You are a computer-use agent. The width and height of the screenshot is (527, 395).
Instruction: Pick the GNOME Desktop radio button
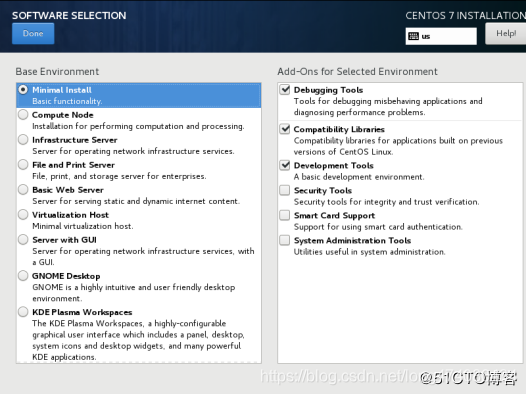[x=23, y=276]
